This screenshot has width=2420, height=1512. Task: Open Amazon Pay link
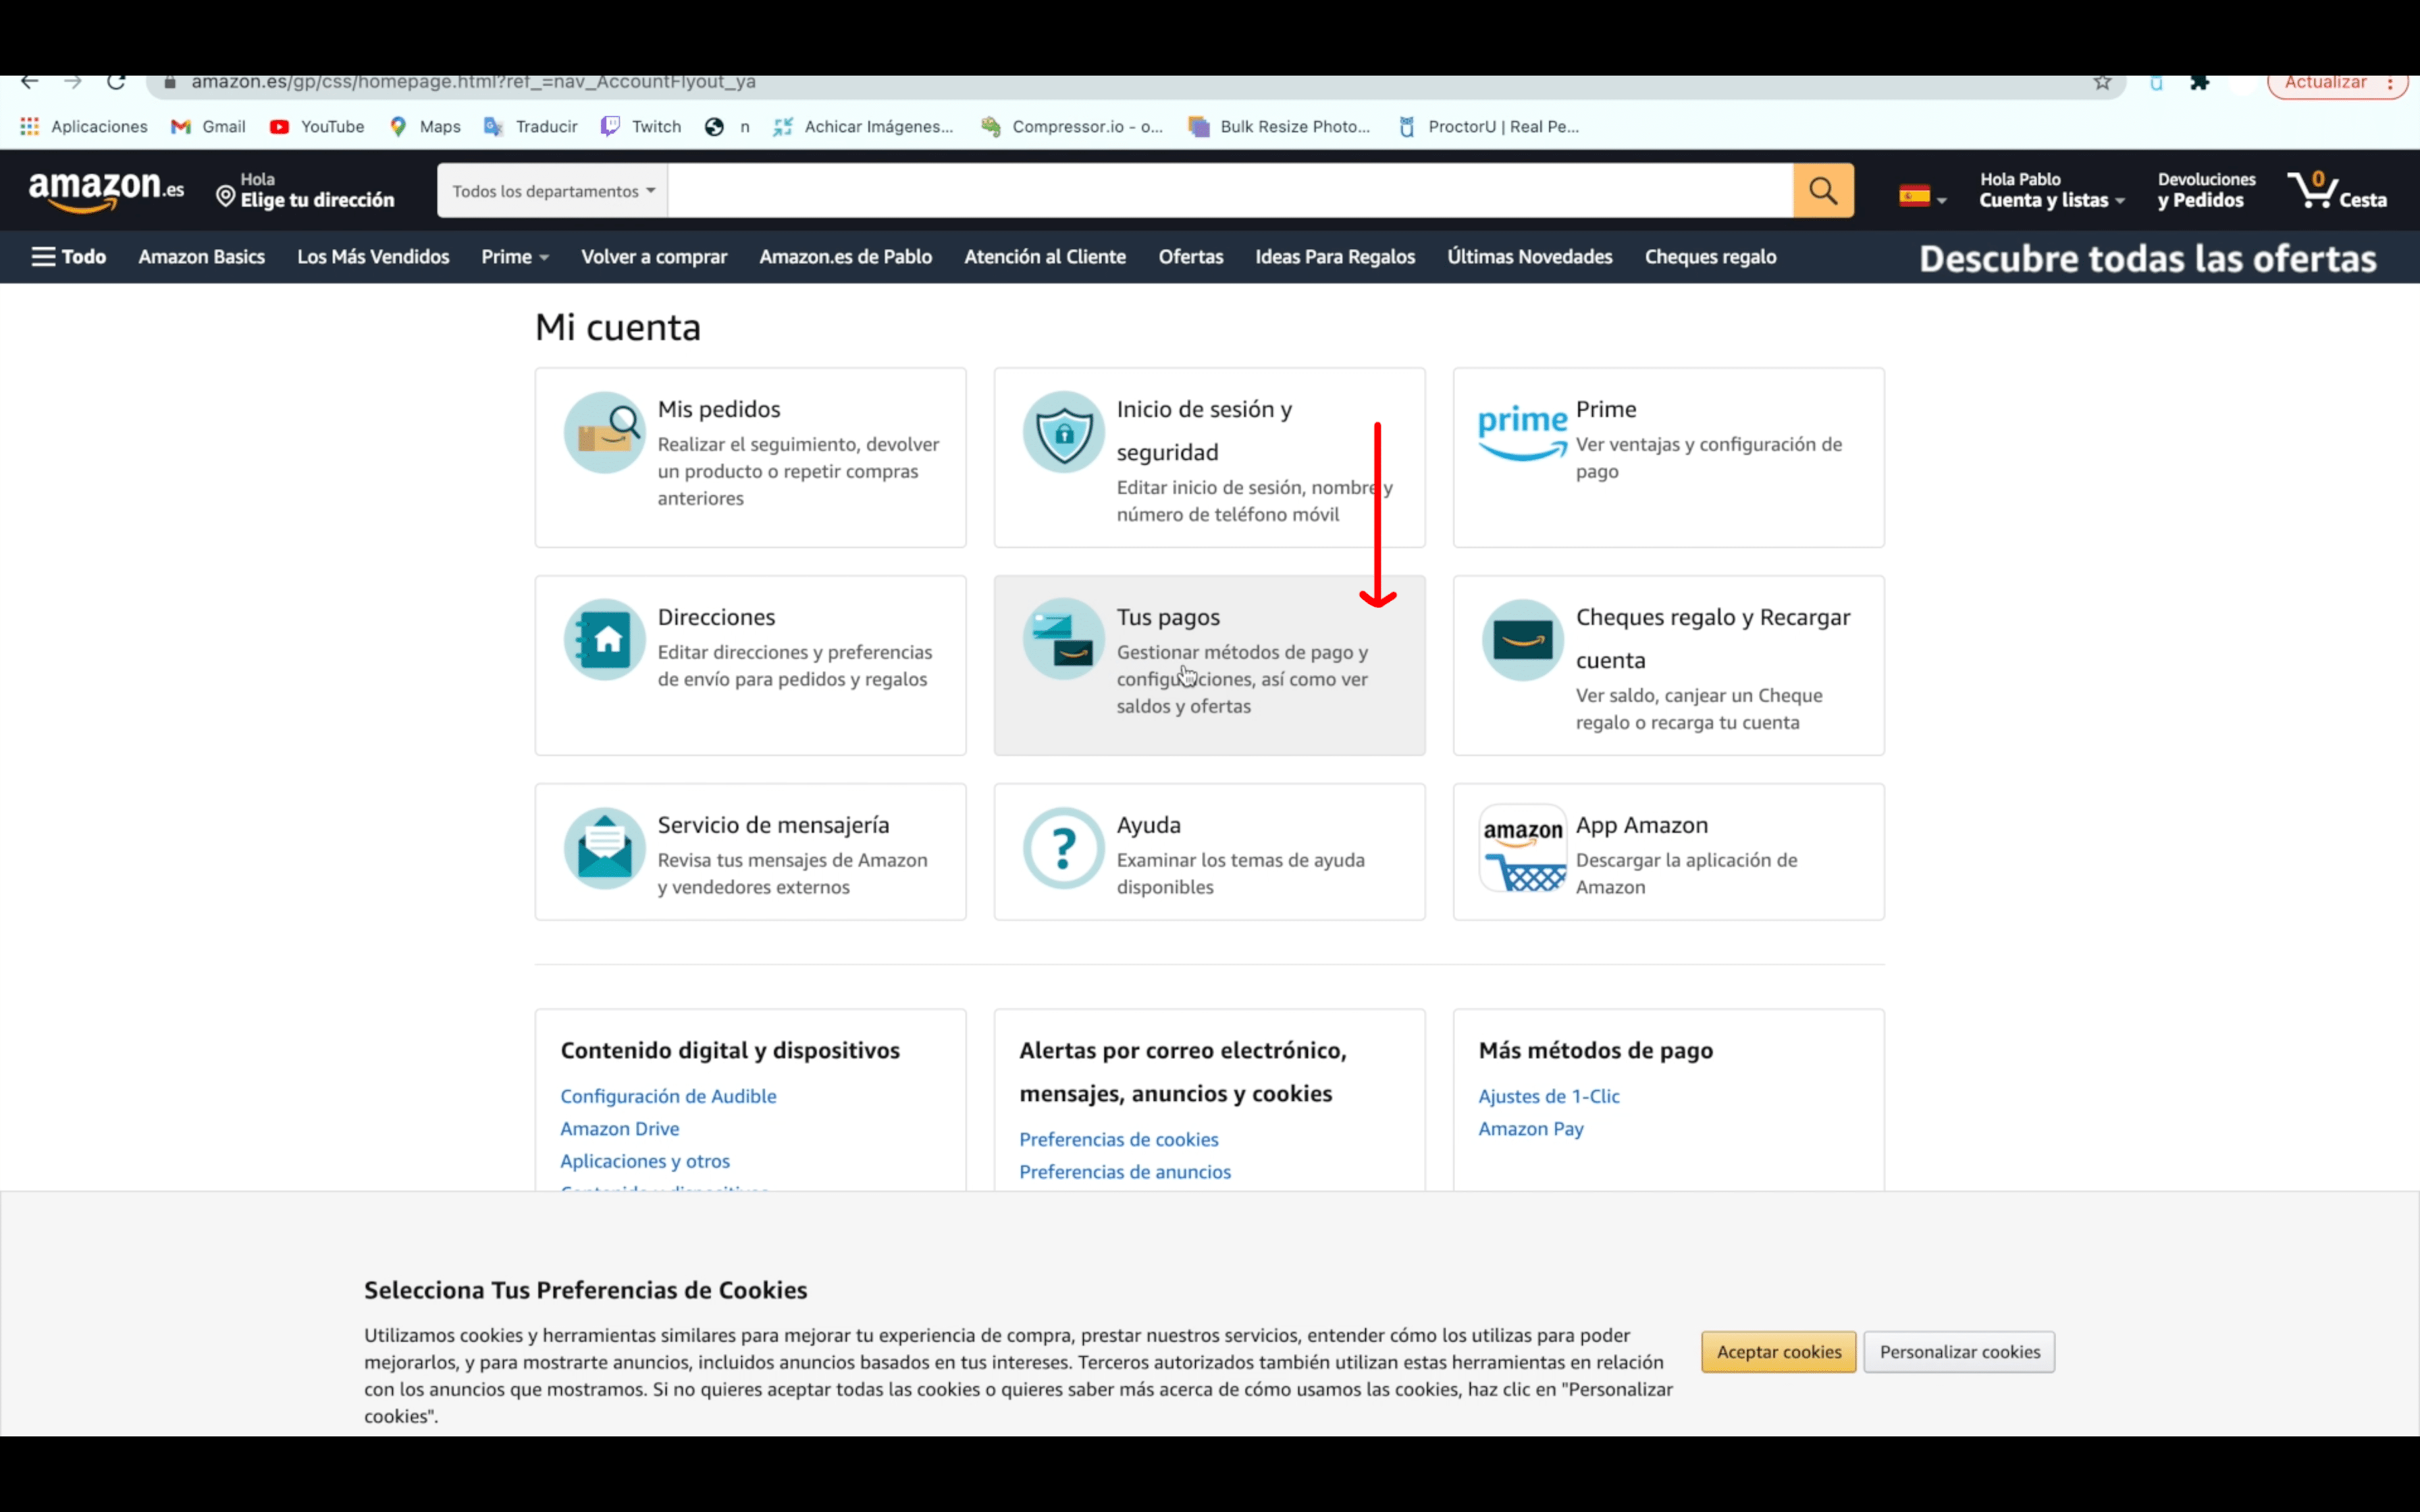1531,1129
